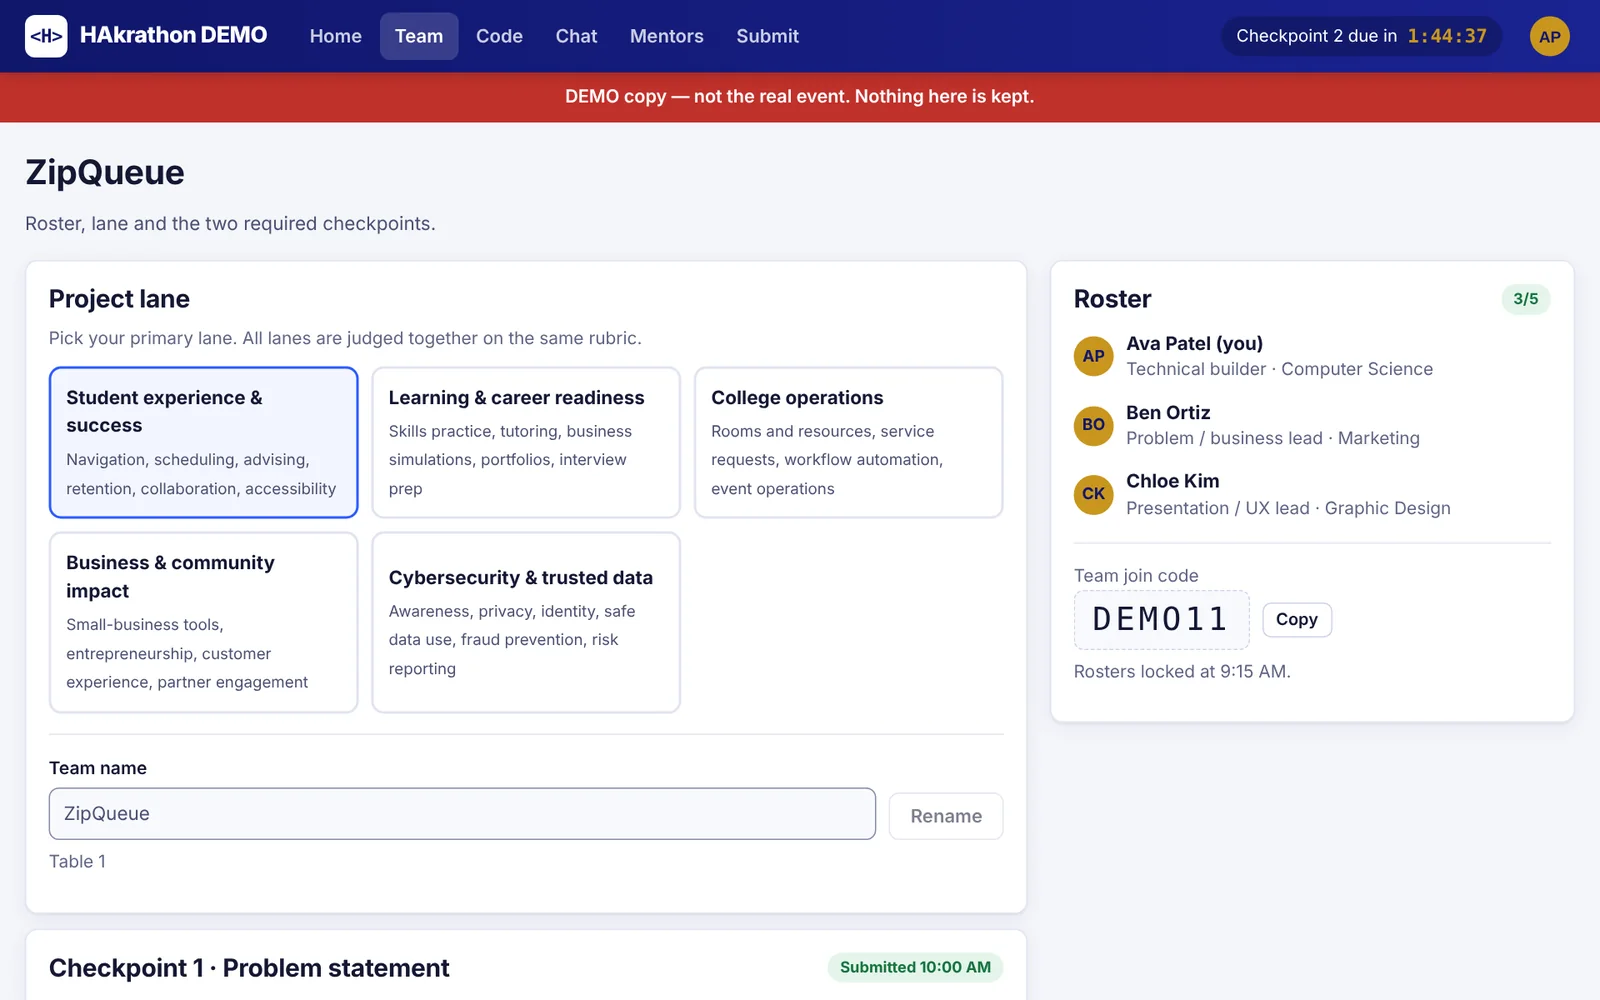Click Ben Ortiz name in roster

tap(1168, 412)
